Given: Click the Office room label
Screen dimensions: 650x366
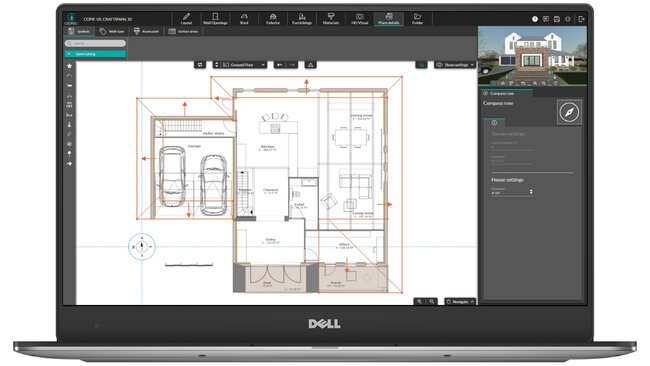Looking at the screenshot, I should [x=344, y=246].
